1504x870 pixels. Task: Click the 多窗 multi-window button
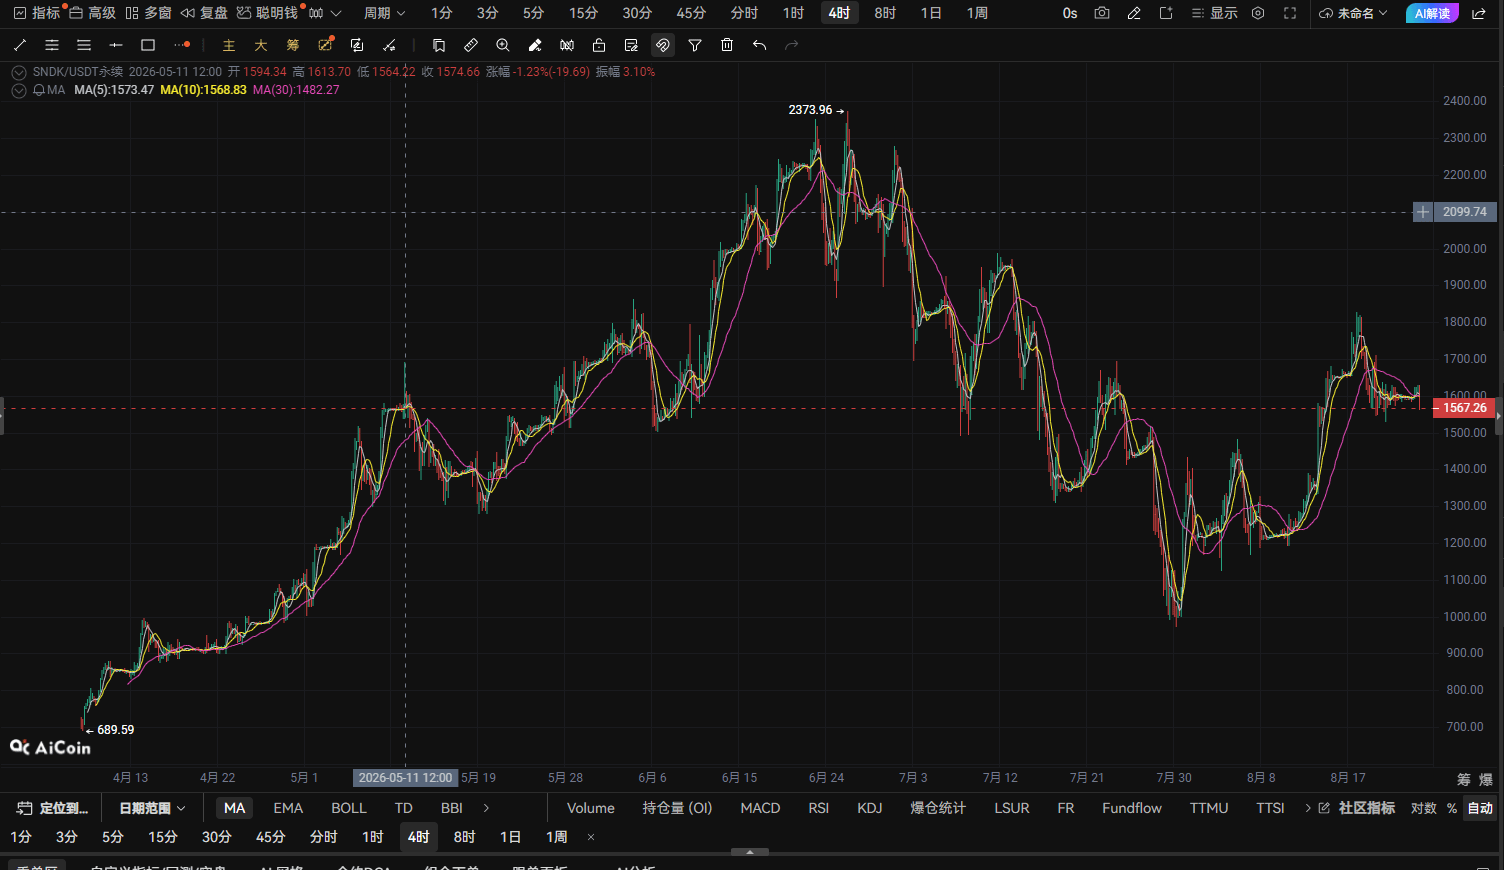click(149, 13)
